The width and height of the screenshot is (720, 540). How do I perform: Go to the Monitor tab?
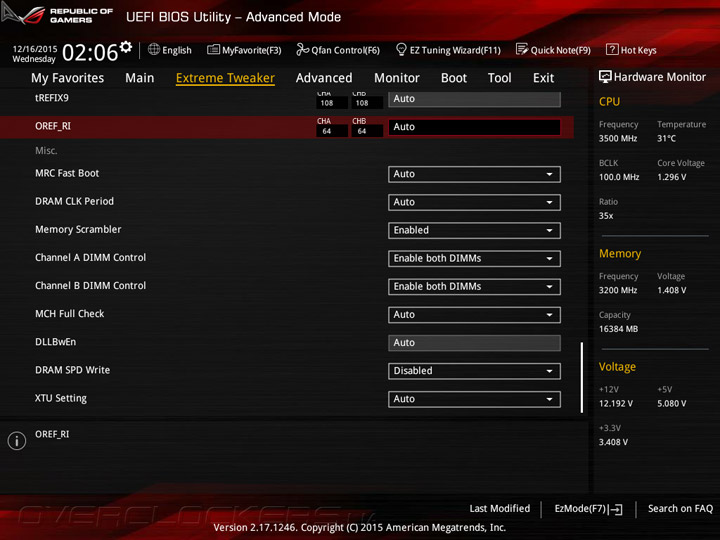(397, 78)
